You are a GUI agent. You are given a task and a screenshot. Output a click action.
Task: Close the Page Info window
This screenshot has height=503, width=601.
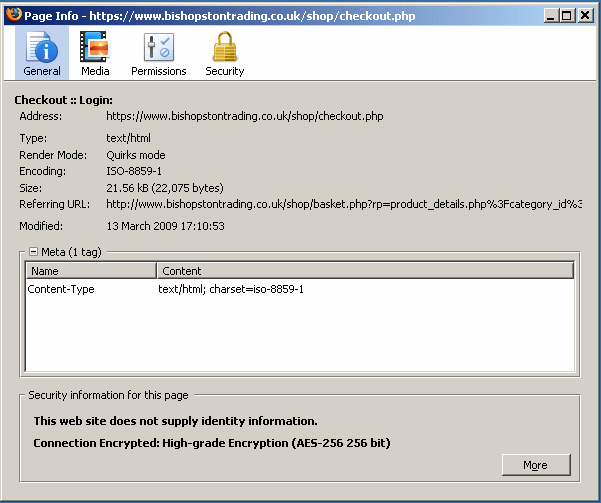[585, 15]
